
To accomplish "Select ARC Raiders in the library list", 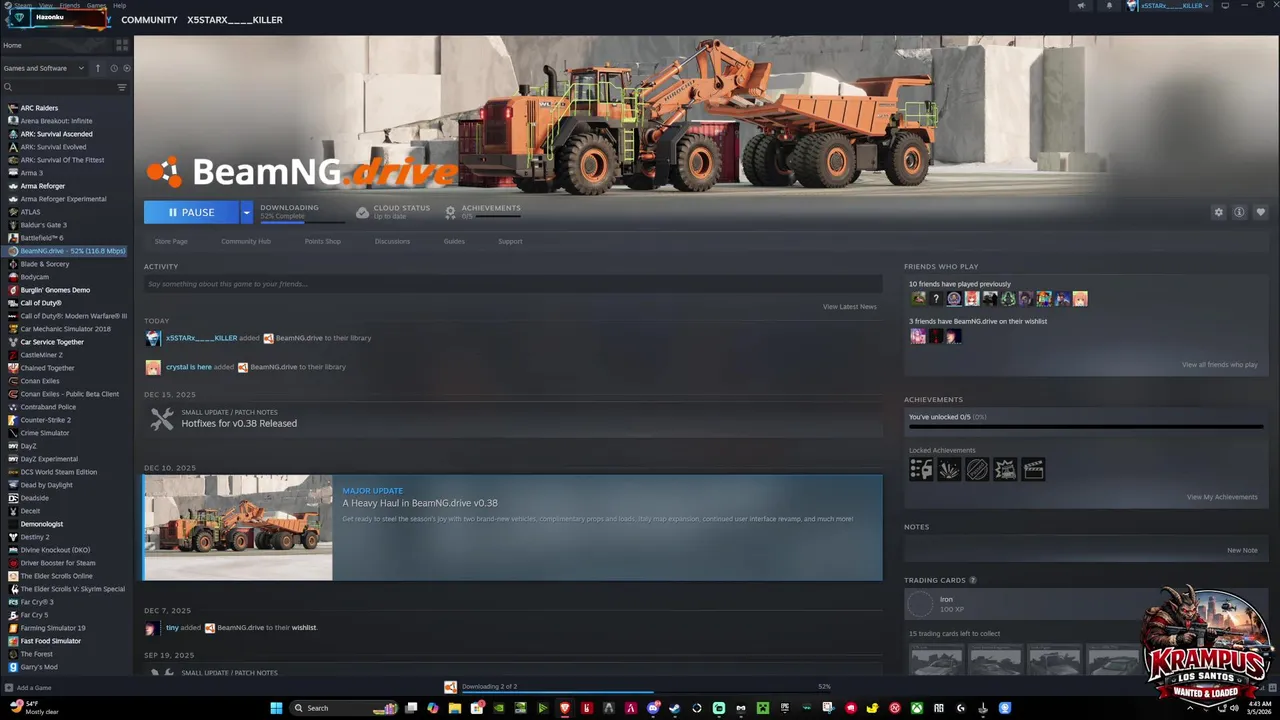I will (39, 108).
